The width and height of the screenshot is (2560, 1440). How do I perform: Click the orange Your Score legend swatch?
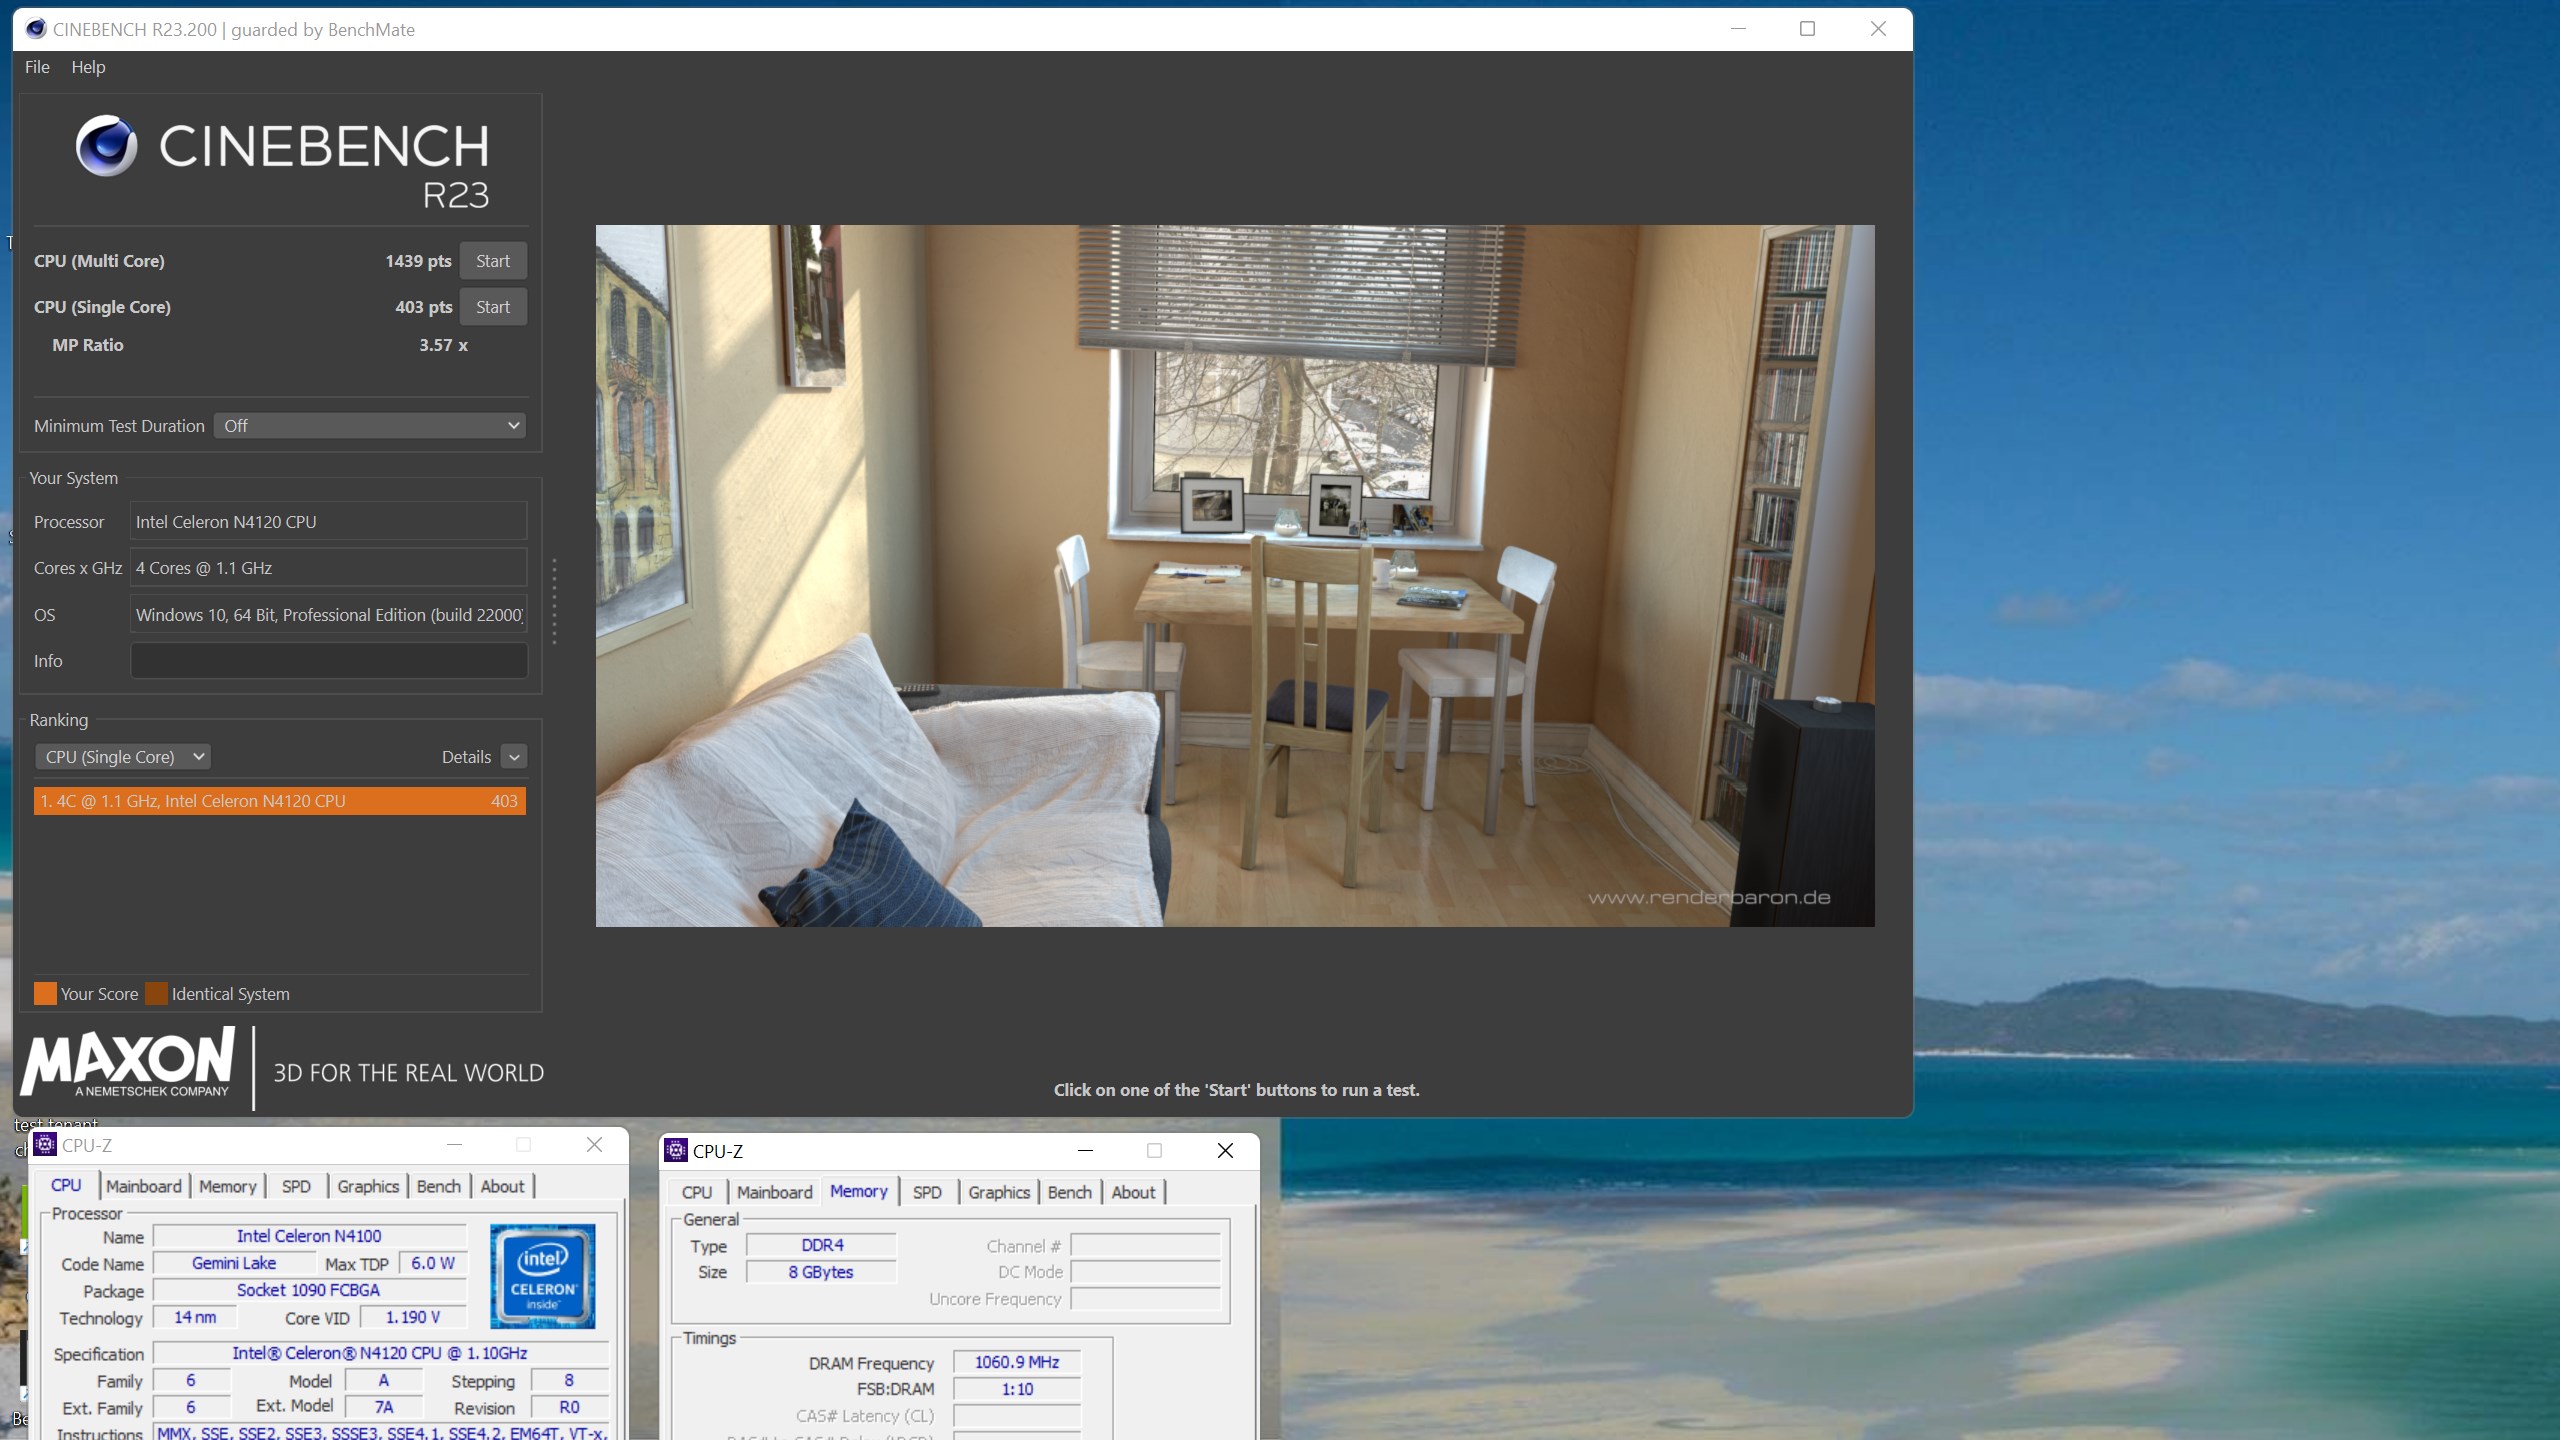(x=45, y=994)
